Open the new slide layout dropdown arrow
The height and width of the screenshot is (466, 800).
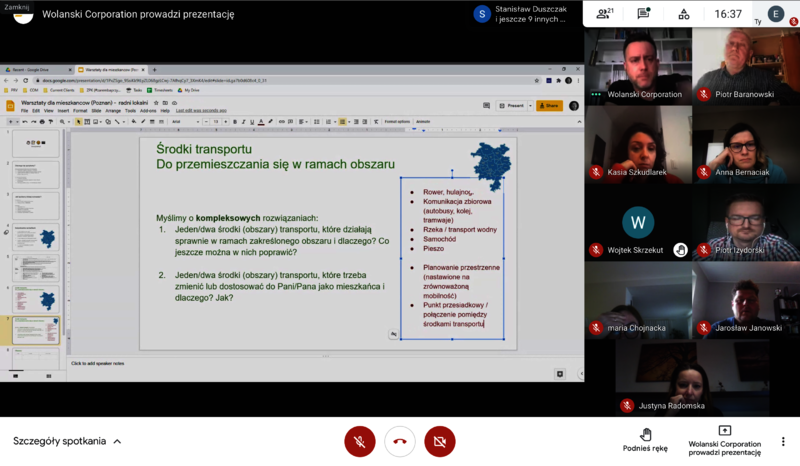[17, 121]
